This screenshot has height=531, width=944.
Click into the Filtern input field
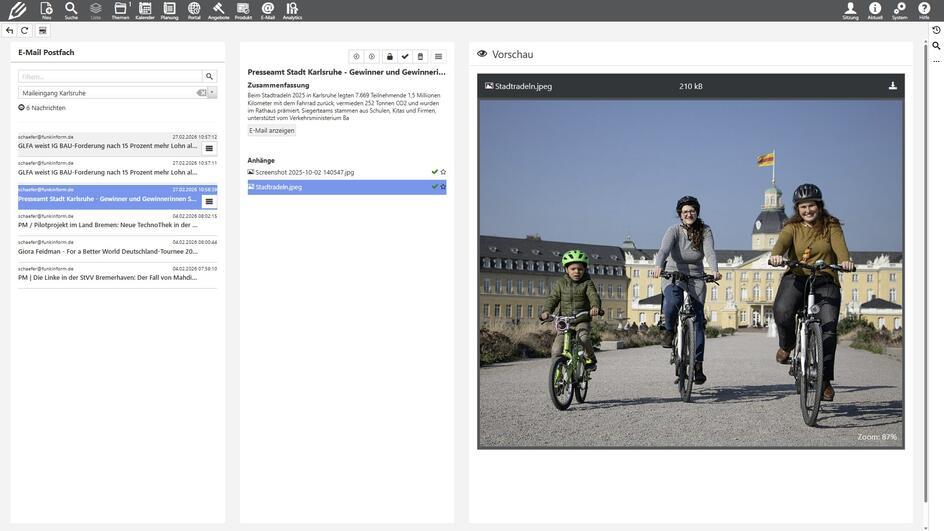pyautogui.click(x=110, y=76)
